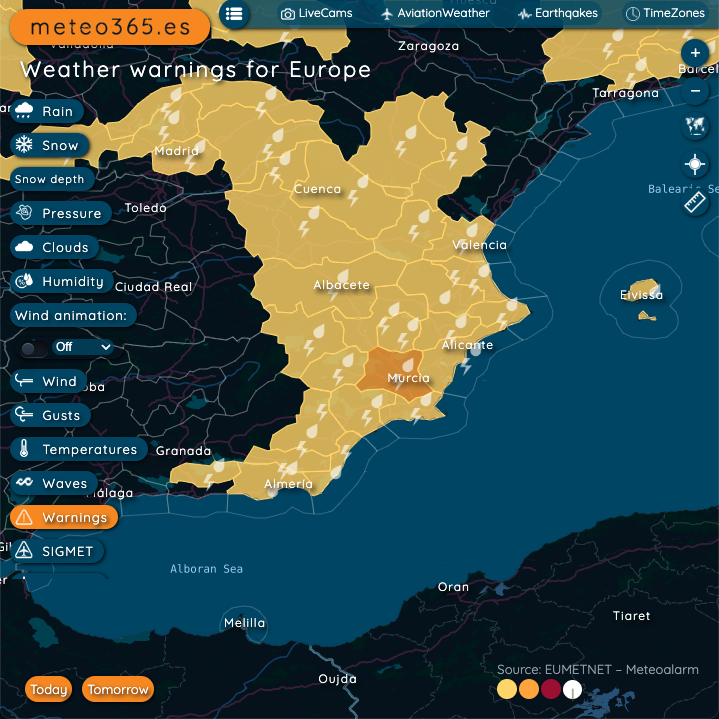Show the Temperatures layer
The image size is (719, 719).
click(x=79, y=449)
